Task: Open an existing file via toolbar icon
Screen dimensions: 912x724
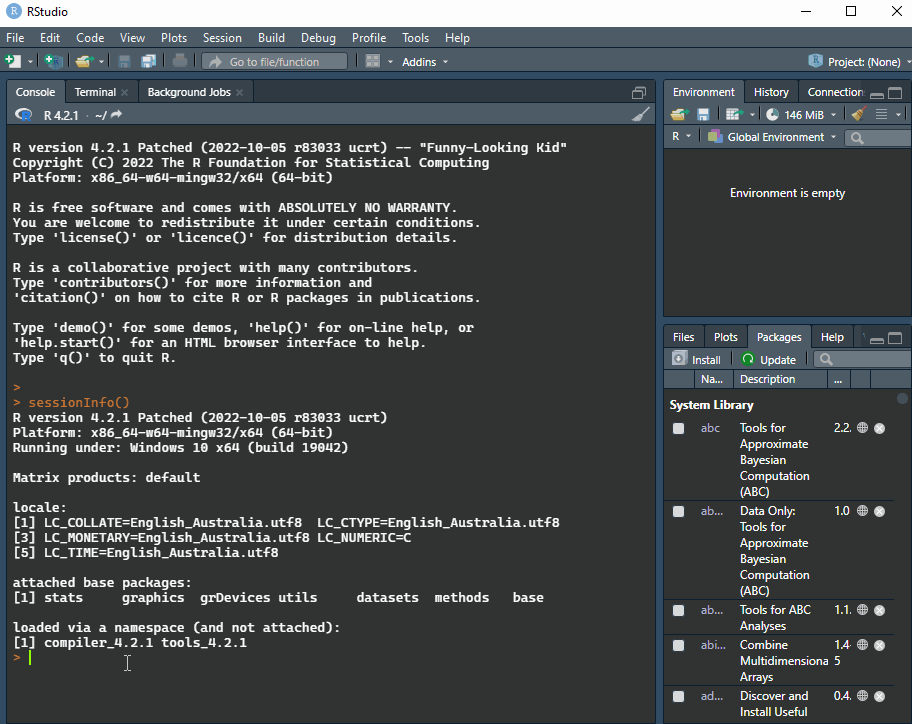Action: pyautogui.click(x=86, y=61)
